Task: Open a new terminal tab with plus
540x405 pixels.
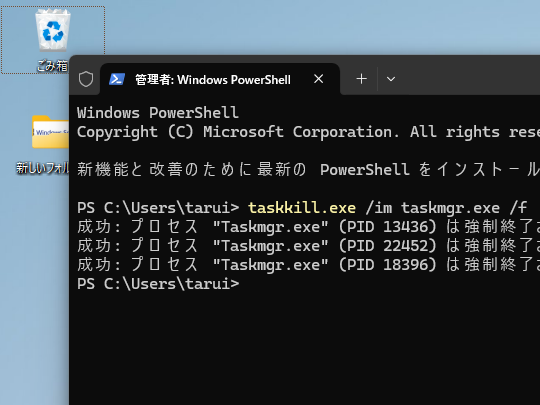Action: (x=361, y=79)
